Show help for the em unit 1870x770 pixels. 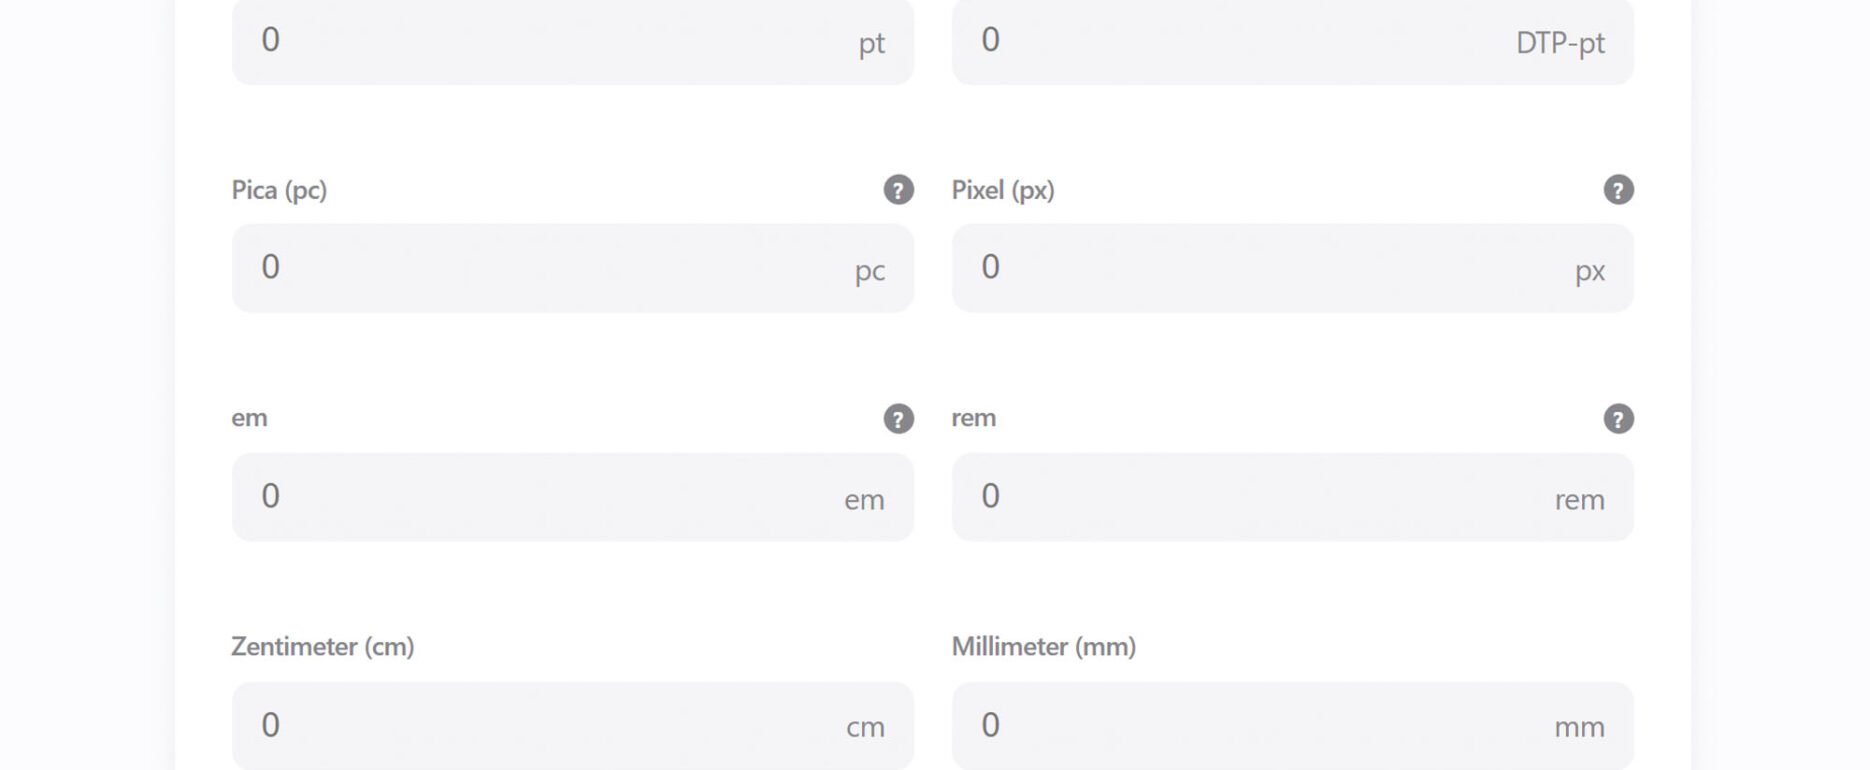(x=898, y=419)
